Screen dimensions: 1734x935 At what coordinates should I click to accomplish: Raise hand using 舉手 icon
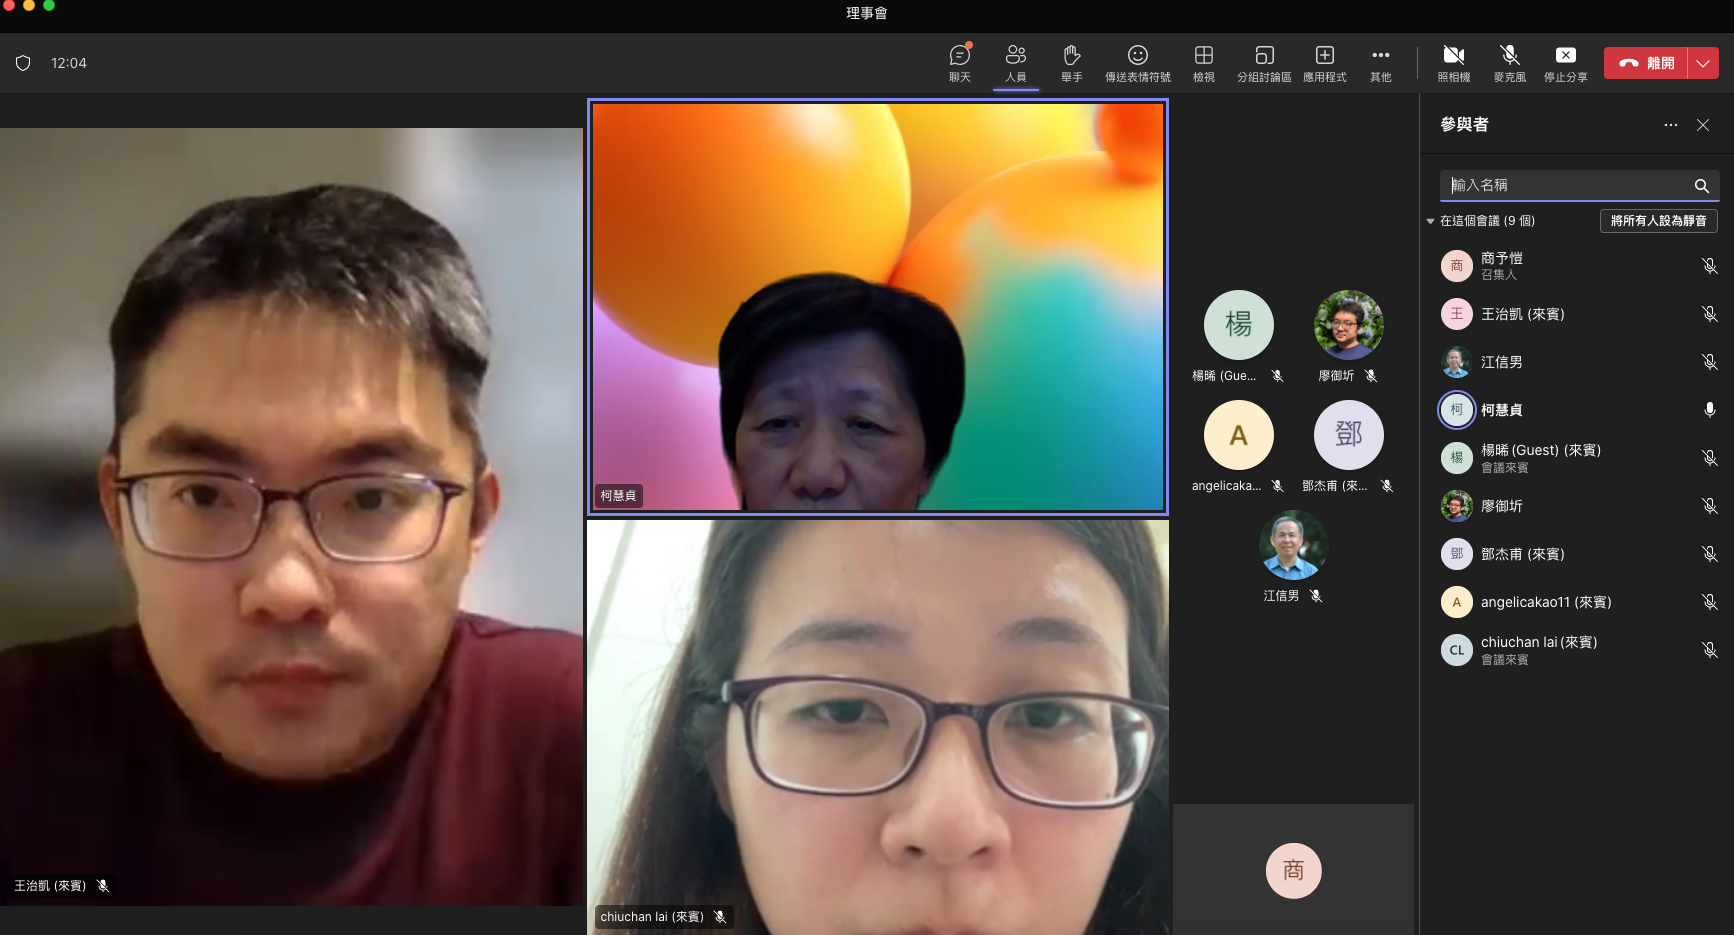tap(1072, 63)
